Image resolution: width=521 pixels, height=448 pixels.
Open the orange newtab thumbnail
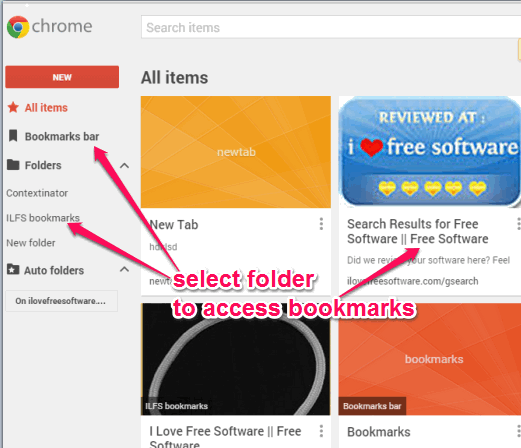[236, 152]
